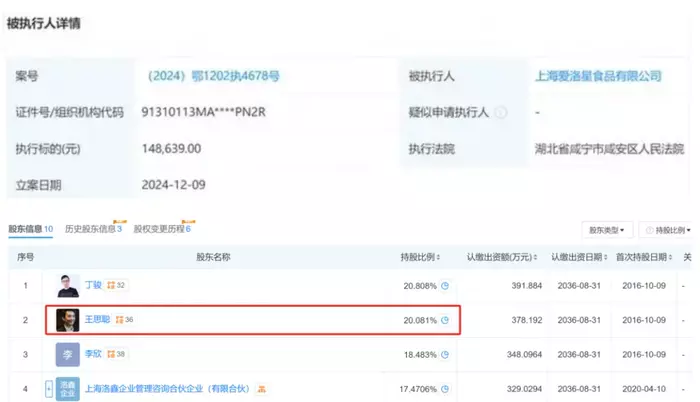
Task: Click shareholding detail icon for 18.483%
Action: [445, 355]
